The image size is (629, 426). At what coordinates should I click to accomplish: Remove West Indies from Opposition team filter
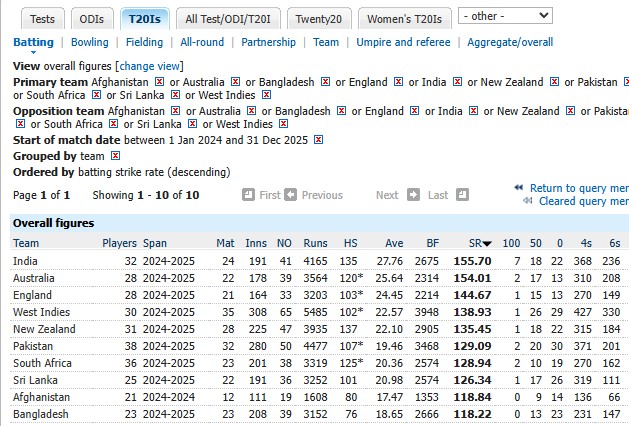284,124
